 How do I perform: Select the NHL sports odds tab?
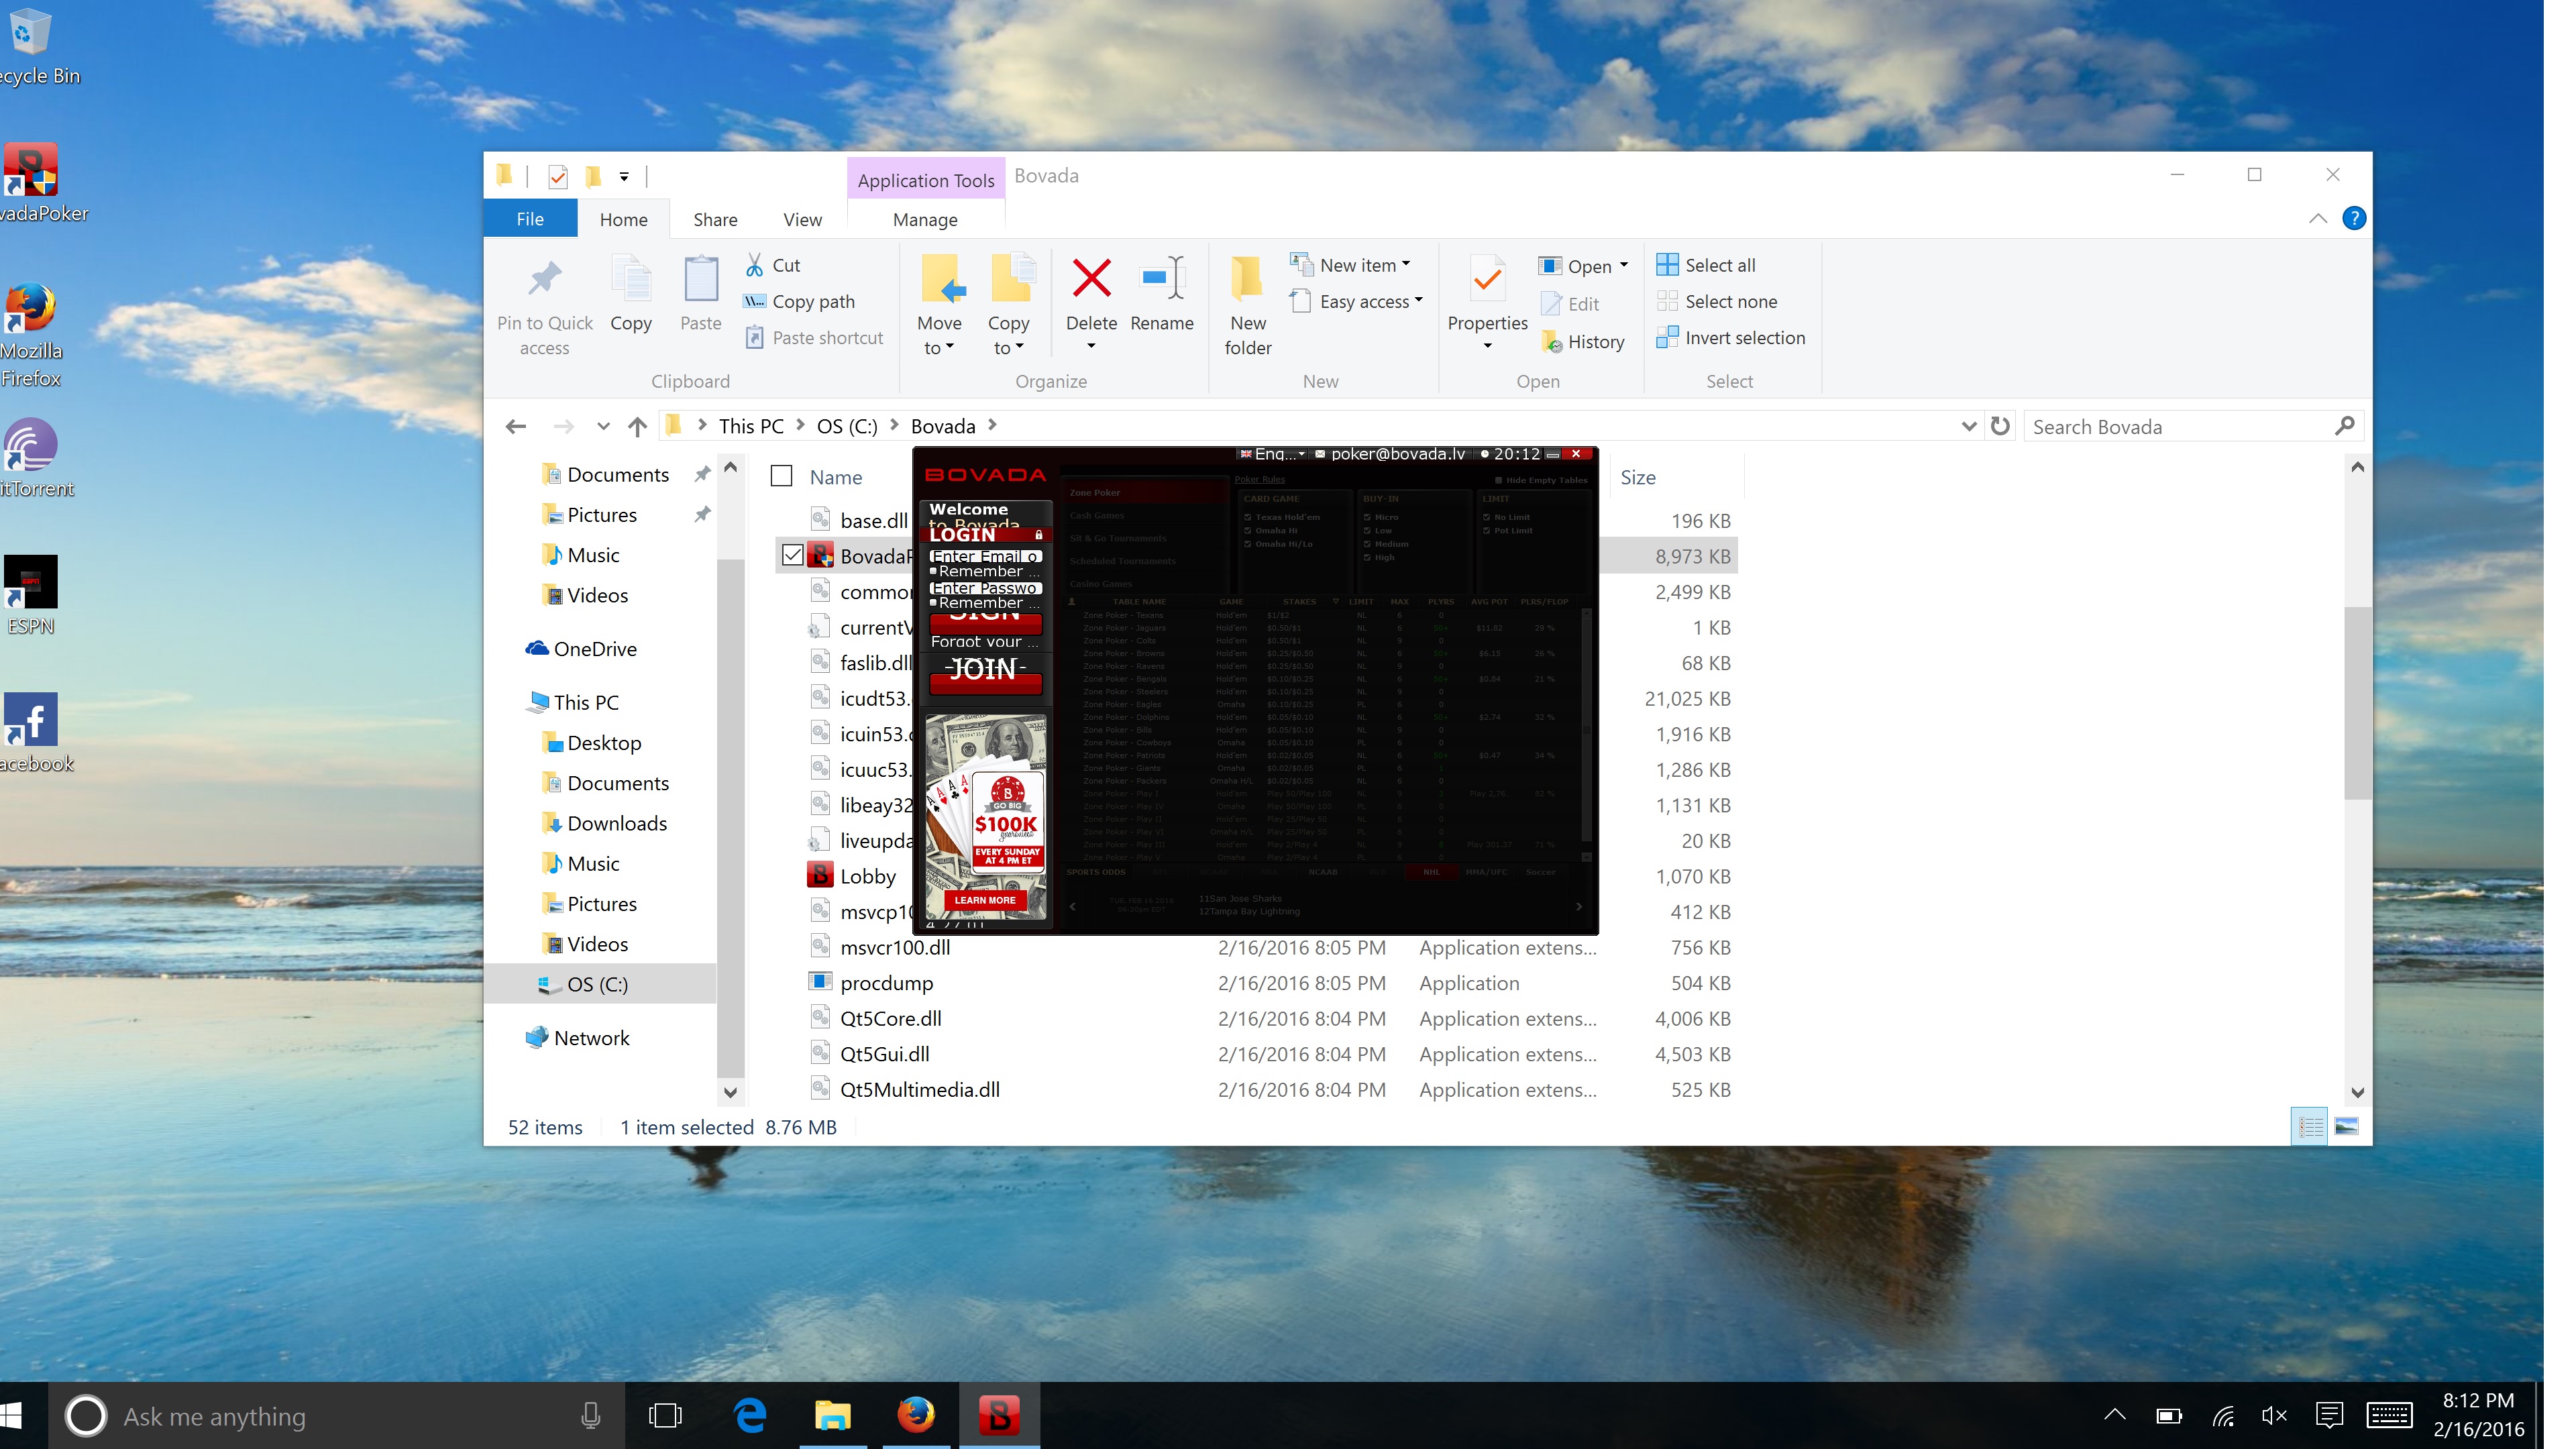point(1431,872)
